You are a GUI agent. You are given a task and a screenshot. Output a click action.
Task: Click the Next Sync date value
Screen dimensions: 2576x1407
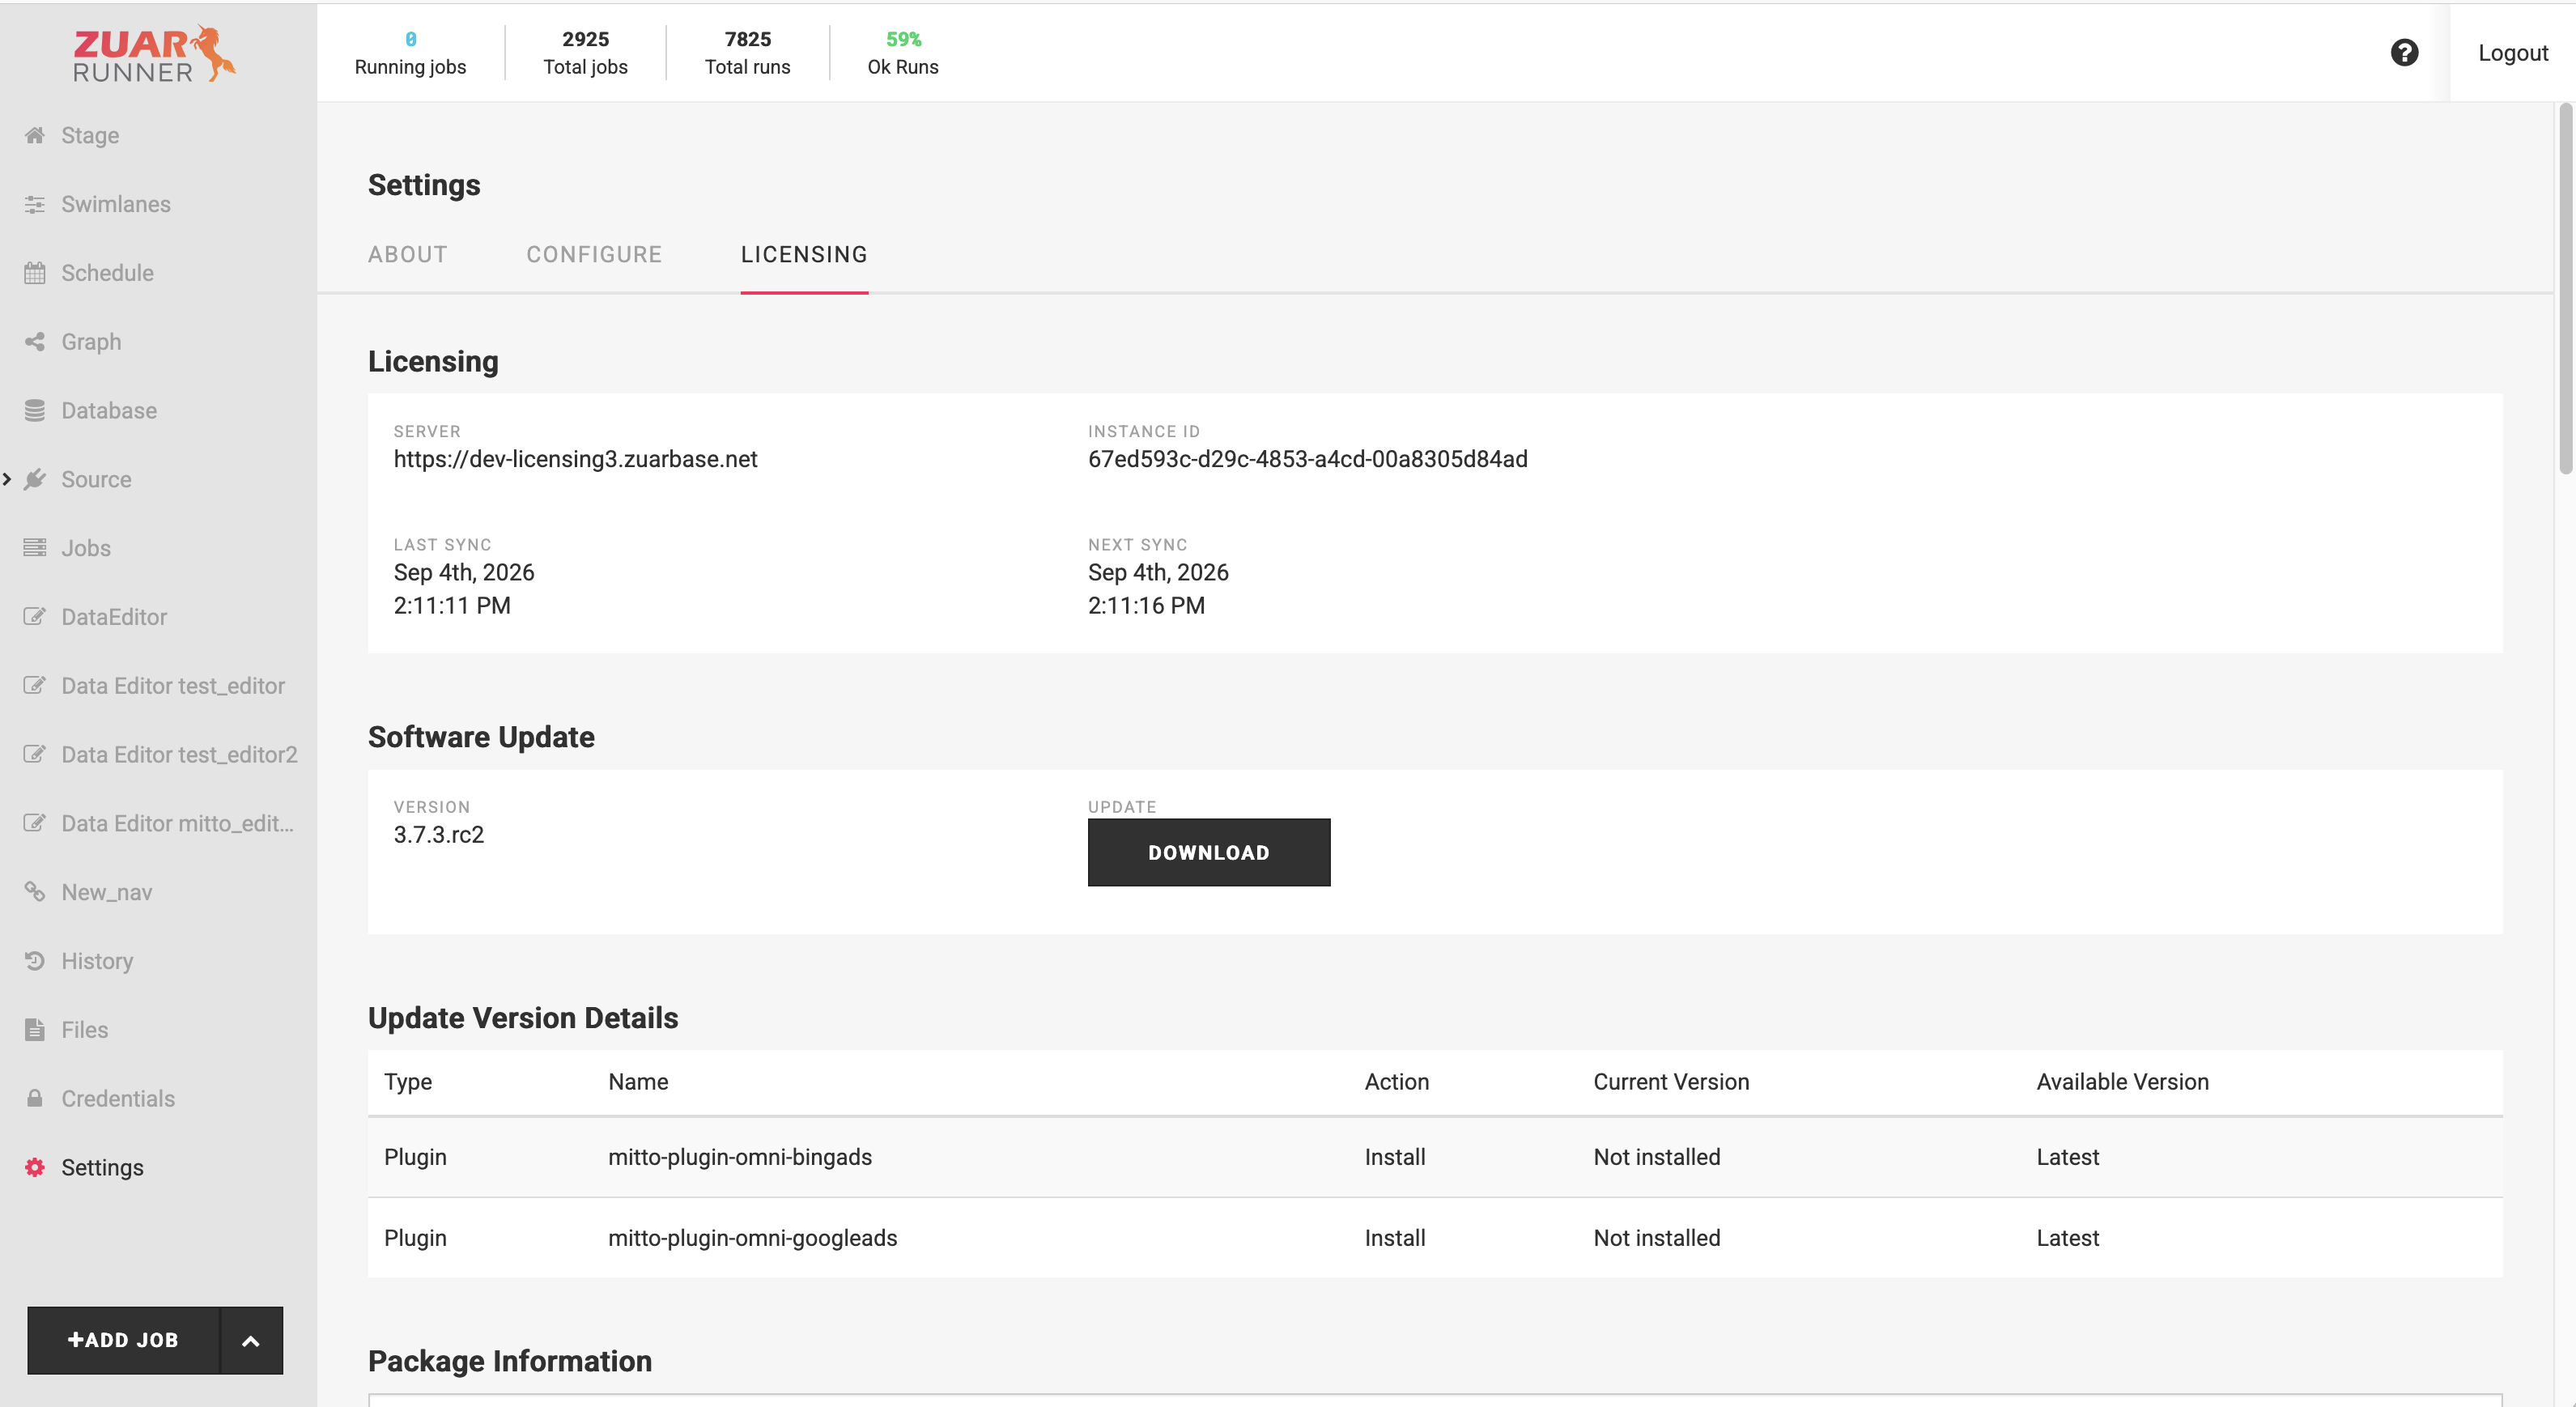pos(1158,589)
